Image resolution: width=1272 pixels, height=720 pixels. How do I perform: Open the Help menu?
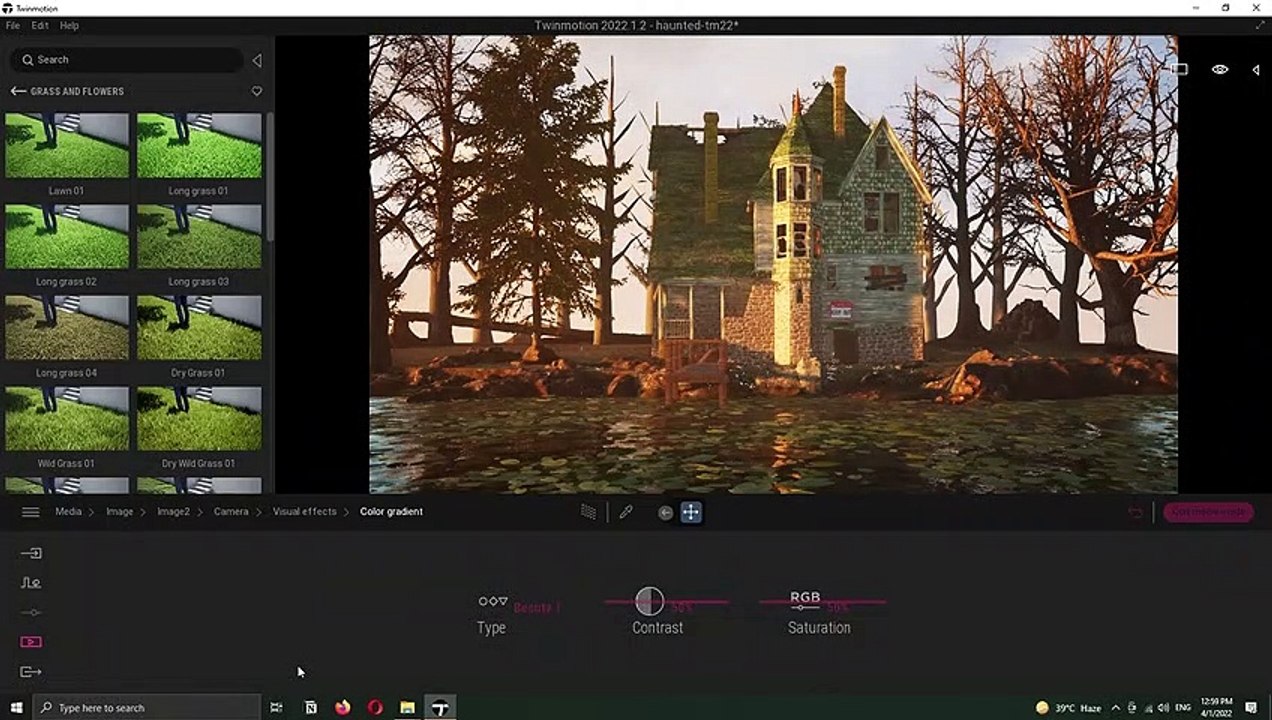click(69, 25)
